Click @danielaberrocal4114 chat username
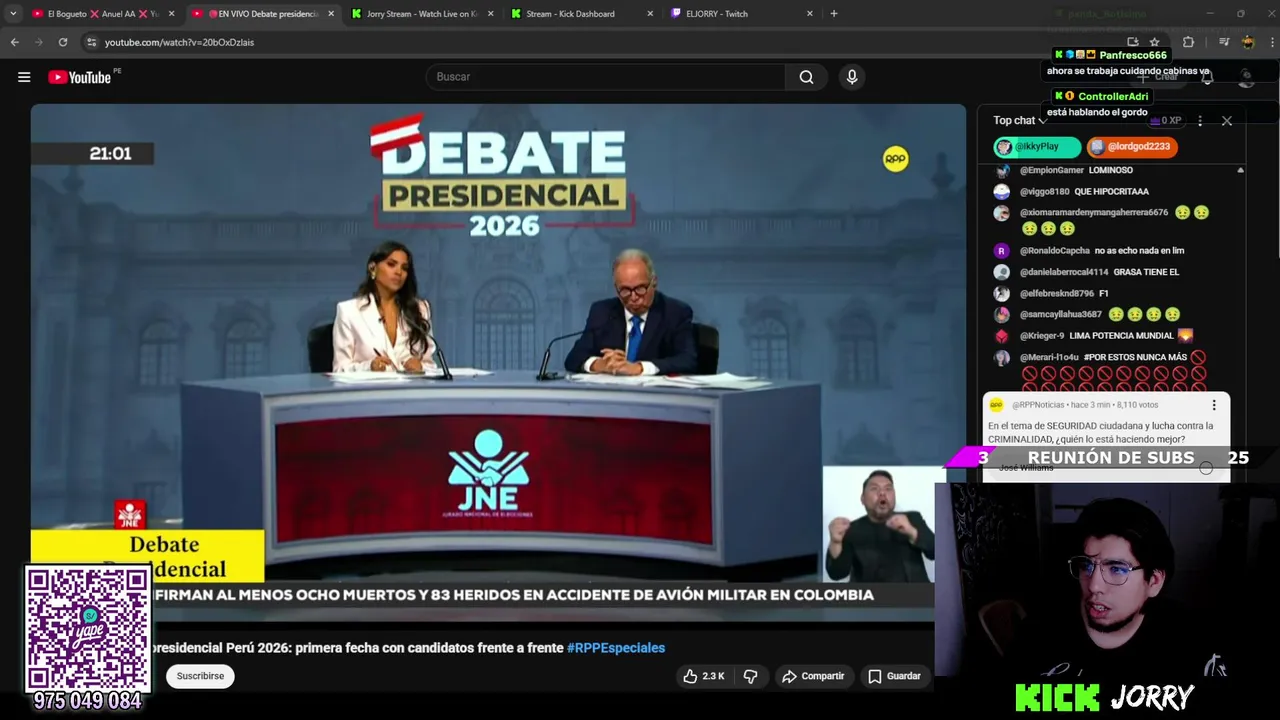 1064,272
